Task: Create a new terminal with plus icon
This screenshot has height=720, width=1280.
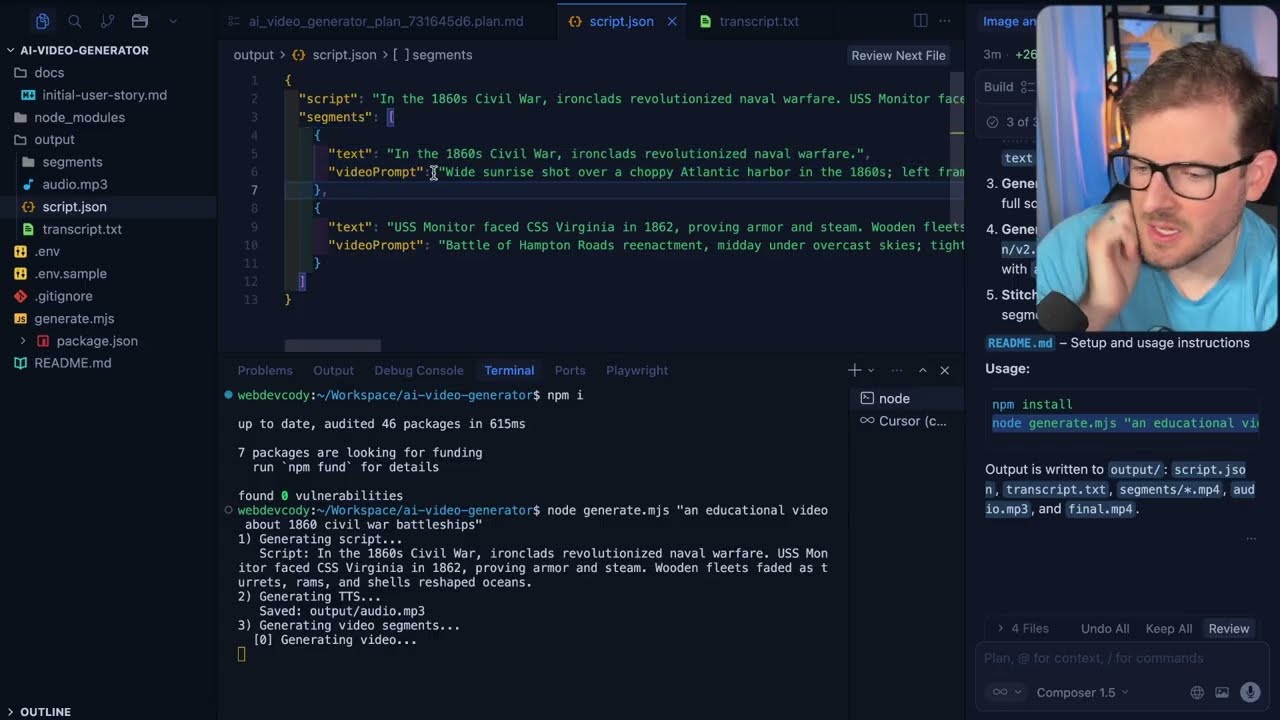Action: [854, 370]
